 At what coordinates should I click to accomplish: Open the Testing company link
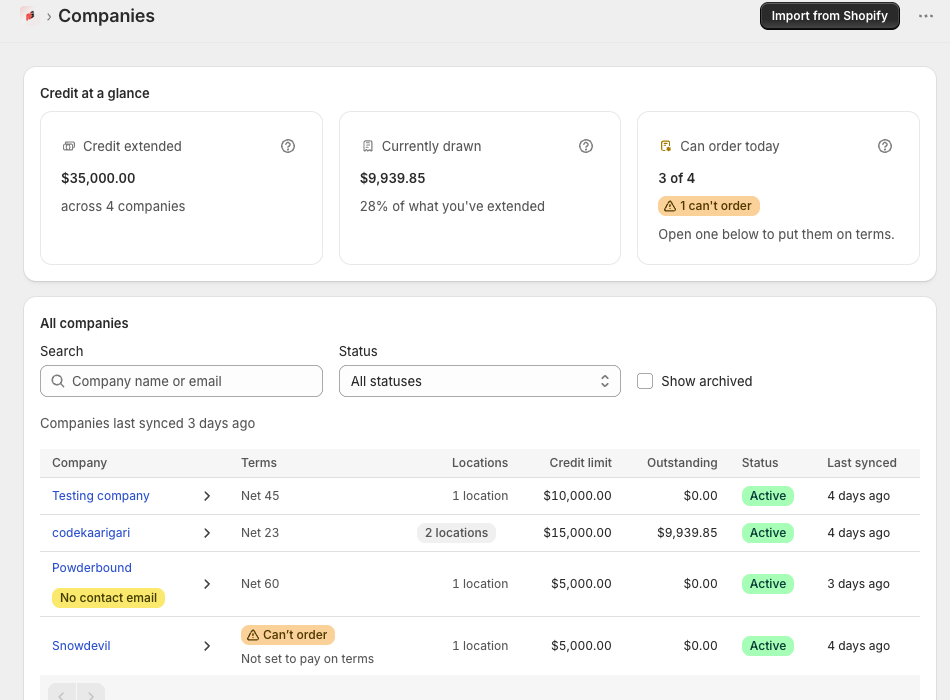pos(101,496)
